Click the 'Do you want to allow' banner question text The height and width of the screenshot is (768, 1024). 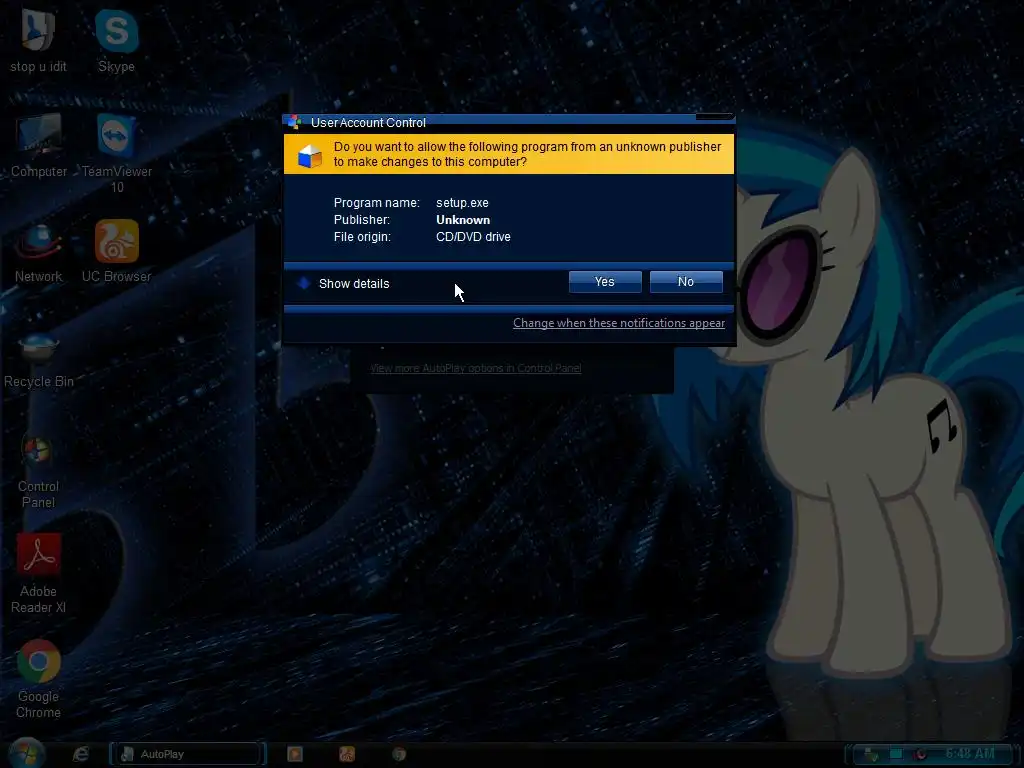pos(527,154)
